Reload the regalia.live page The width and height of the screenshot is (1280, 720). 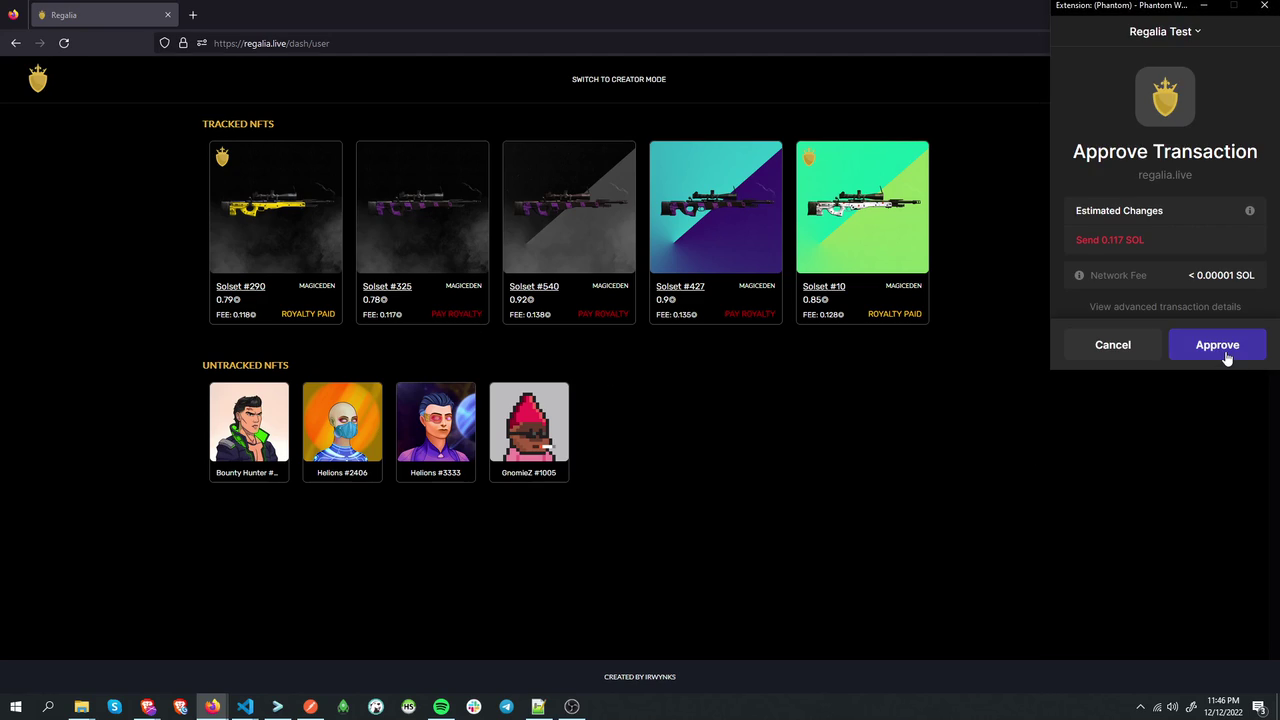[x=63, y=43]
